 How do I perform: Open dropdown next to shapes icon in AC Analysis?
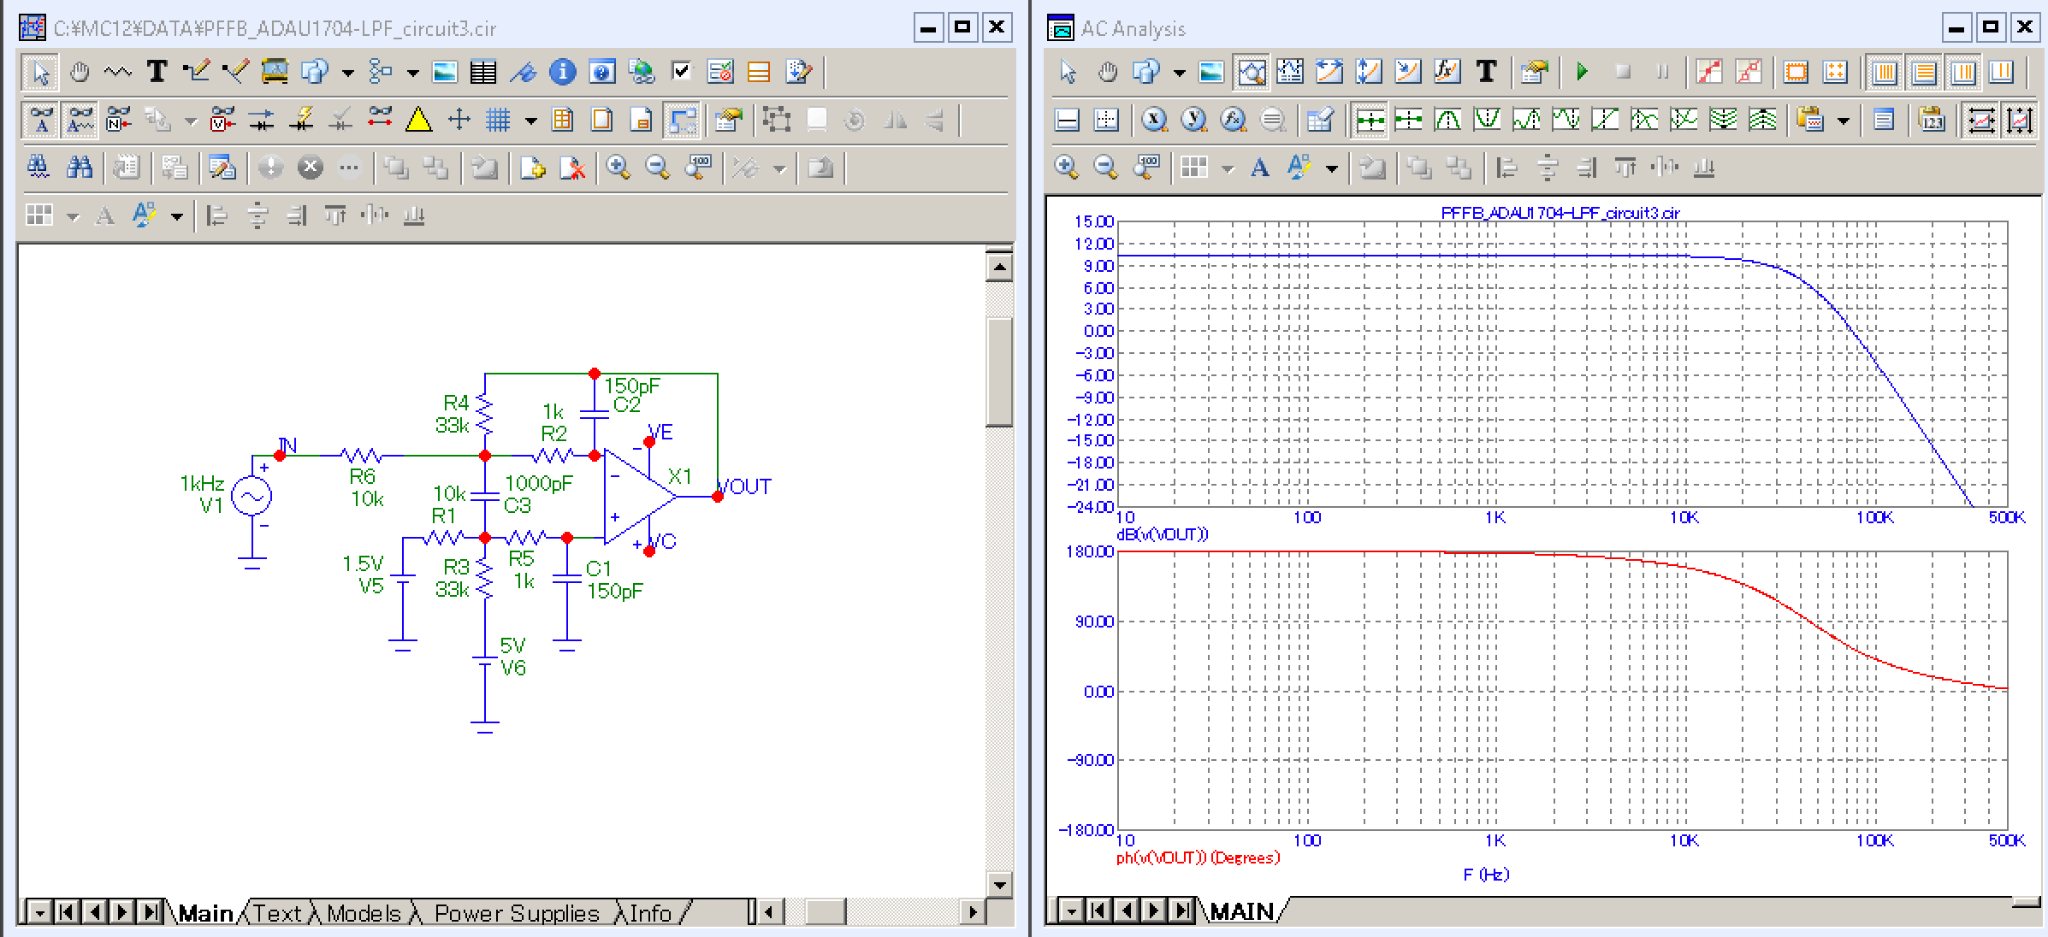(1179, 72)
